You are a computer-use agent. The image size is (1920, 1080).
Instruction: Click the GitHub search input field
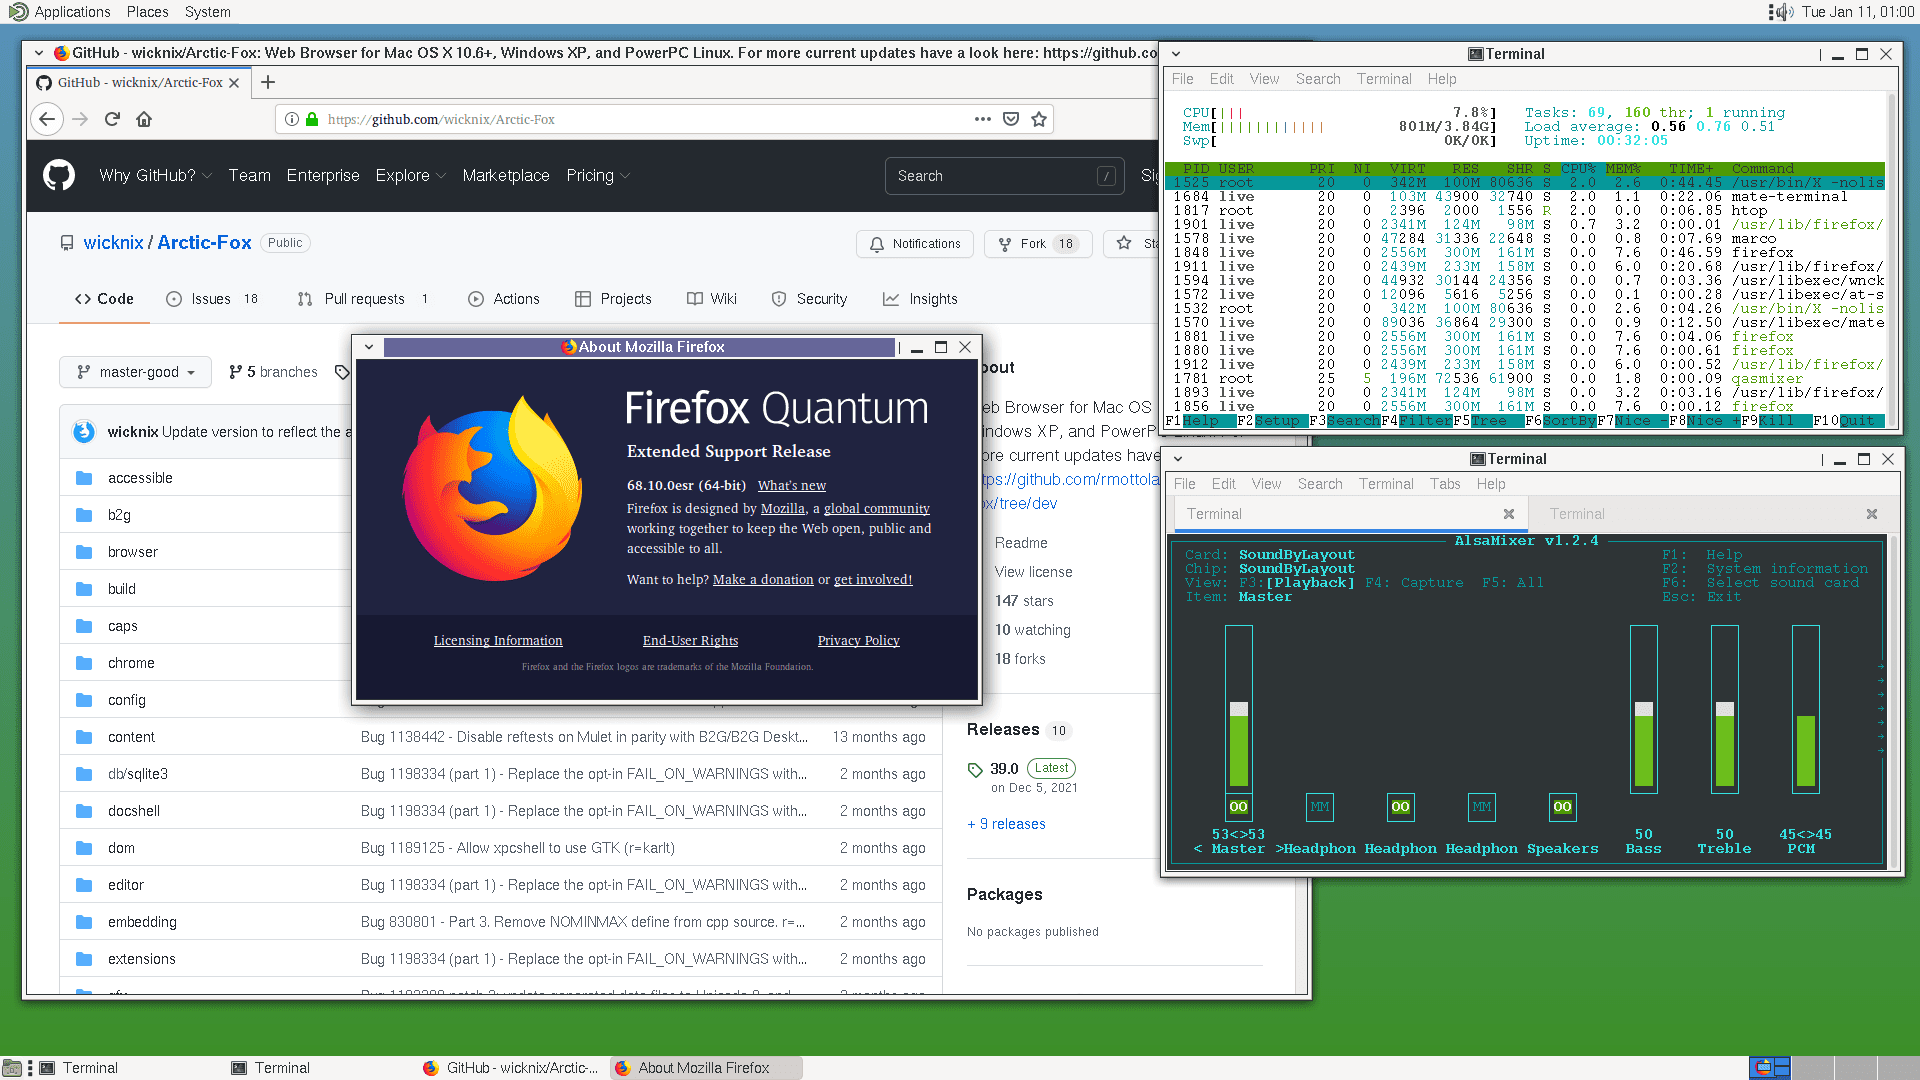(x=1004, y=176)
